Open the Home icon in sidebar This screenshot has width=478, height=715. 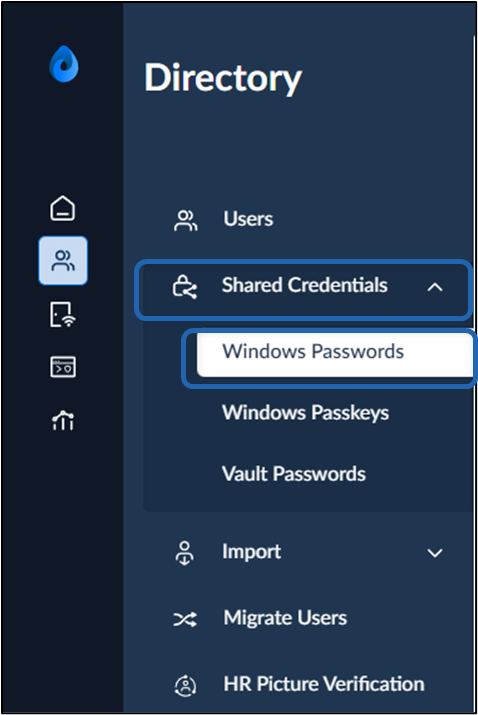pos(62,208)
